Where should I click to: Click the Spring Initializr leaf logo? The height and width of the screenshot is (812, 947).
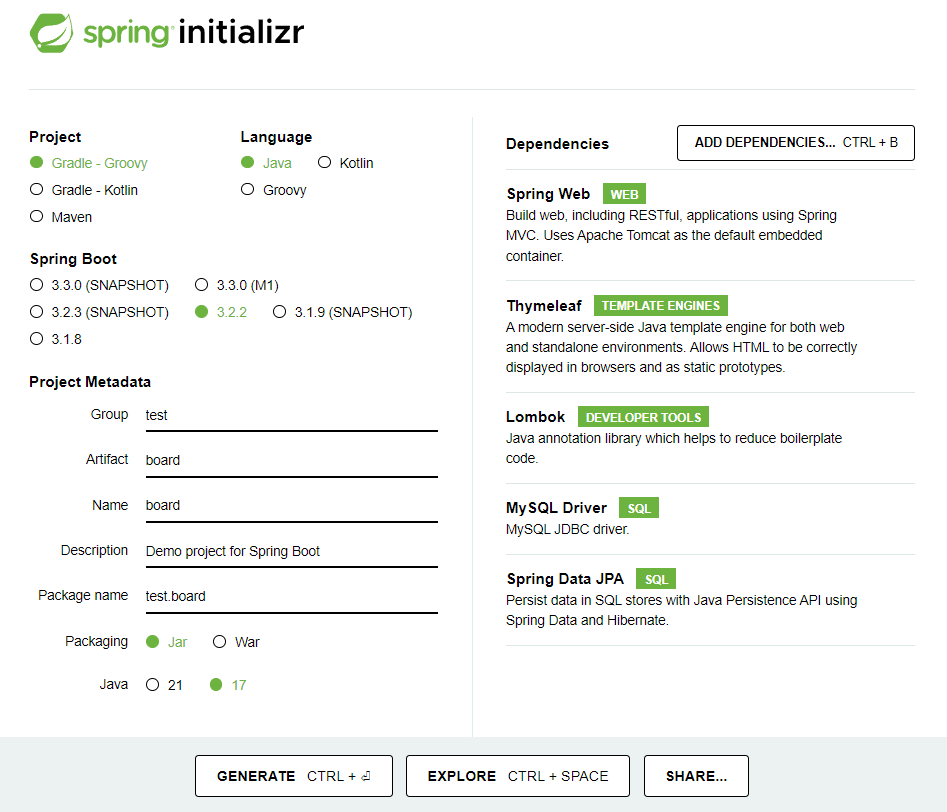click(x=51, y=33)
